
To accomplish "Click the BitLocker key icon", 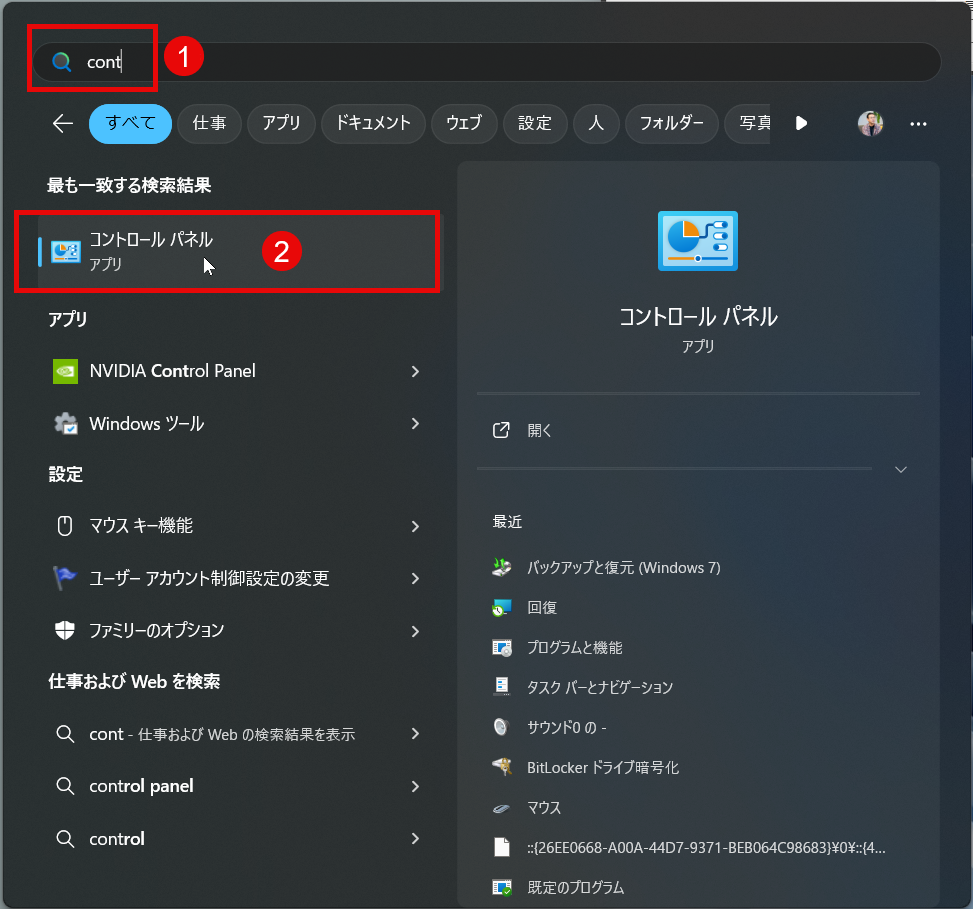I will (x=501, y=767).
